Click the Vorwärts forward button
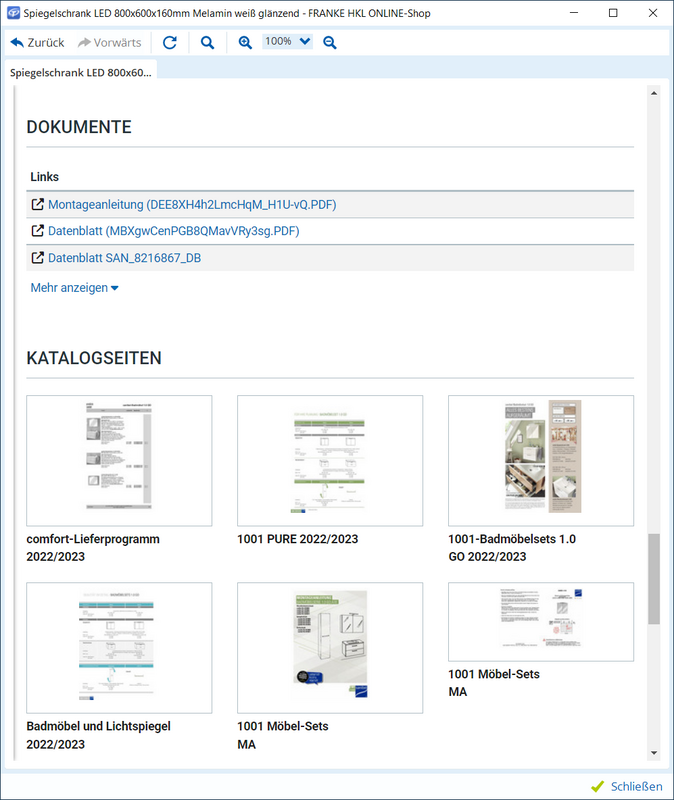The width and height of the screenshot is (674, 800). click(x=109, y=43)
